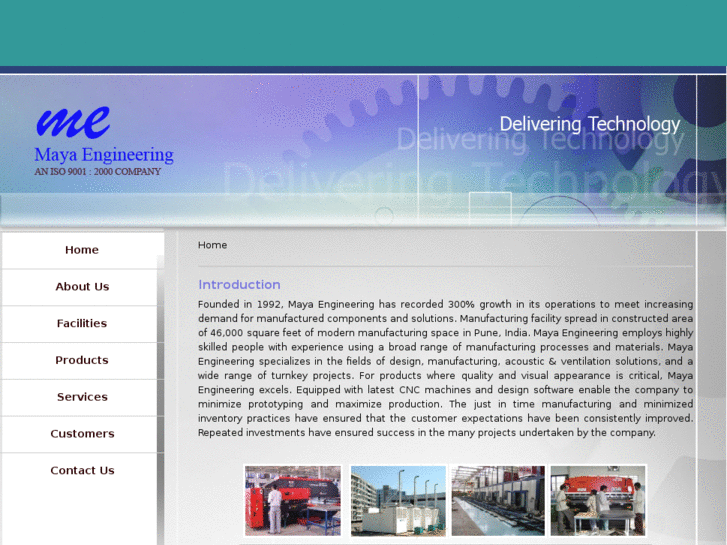Click the Home breadcrumb text
This screenshot has height=545, width=727.
point(212,245)
